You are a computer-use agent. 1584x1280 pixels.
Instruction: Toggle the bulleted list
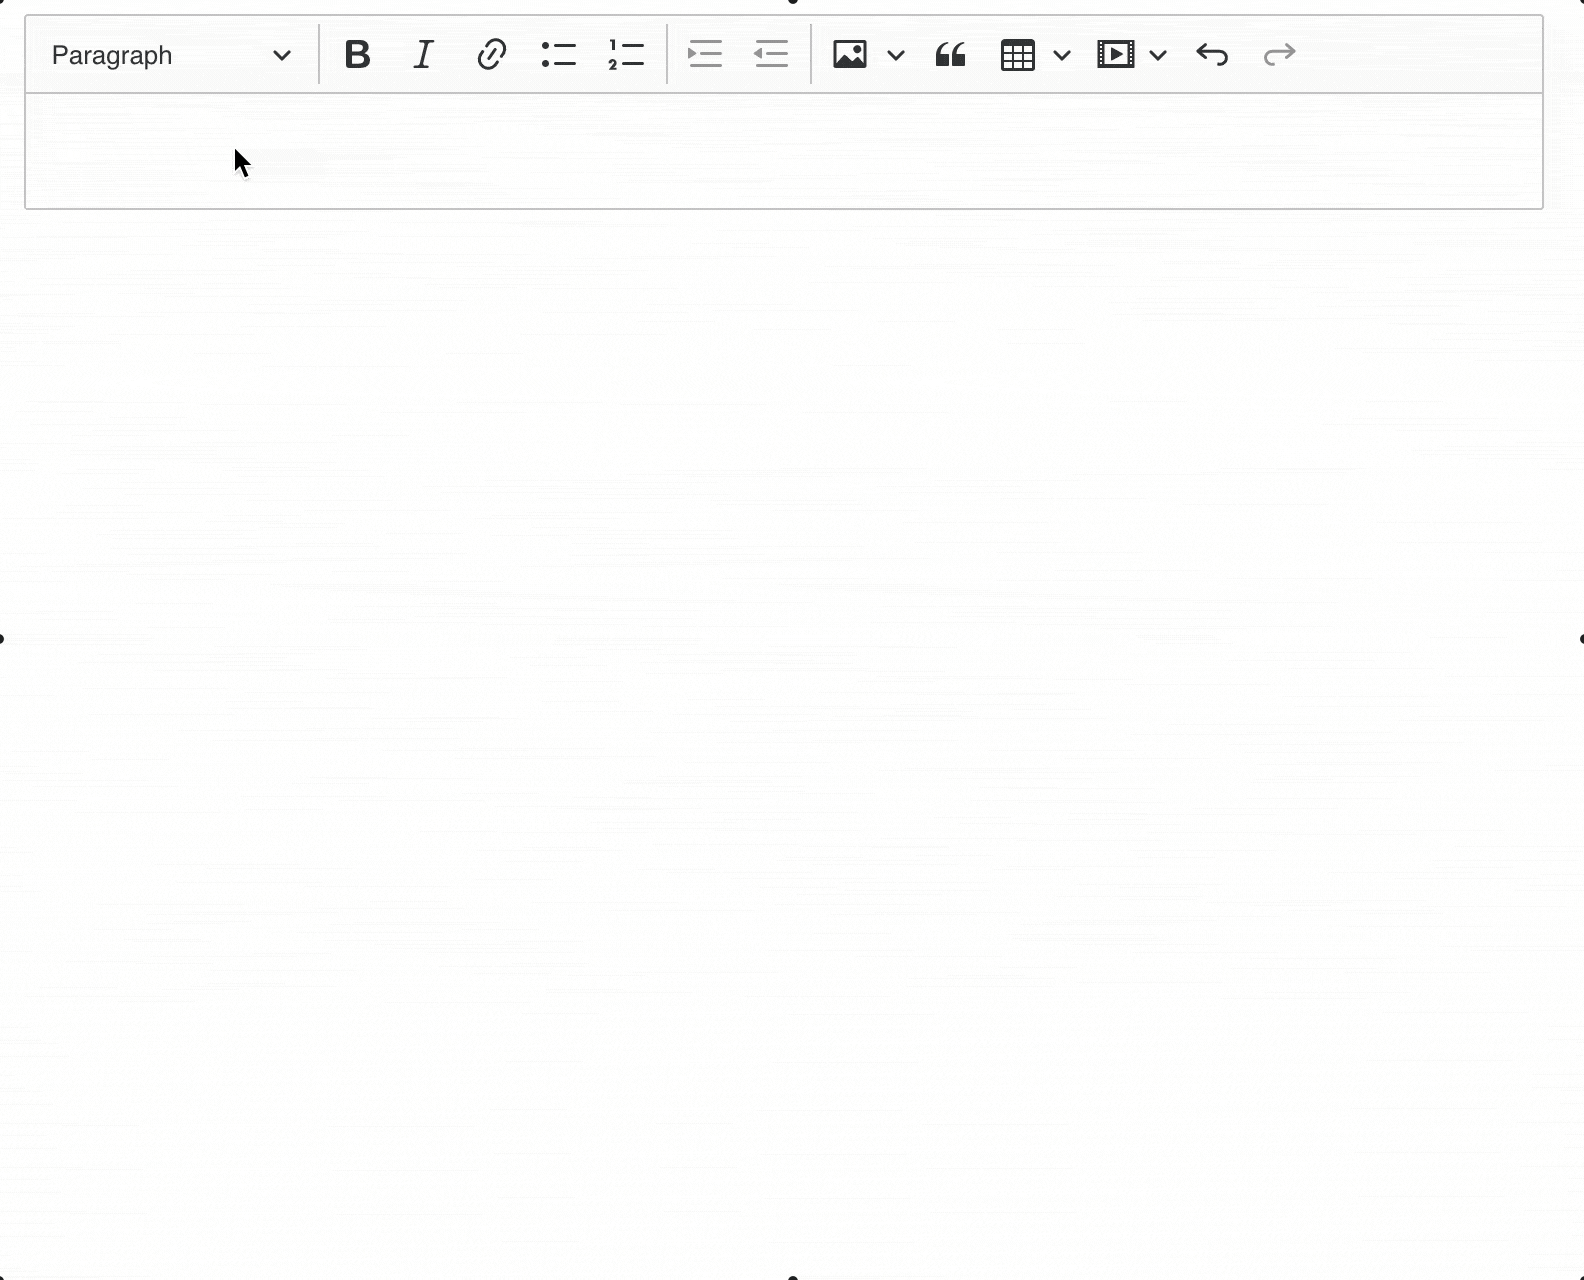[x=558, y=55]
